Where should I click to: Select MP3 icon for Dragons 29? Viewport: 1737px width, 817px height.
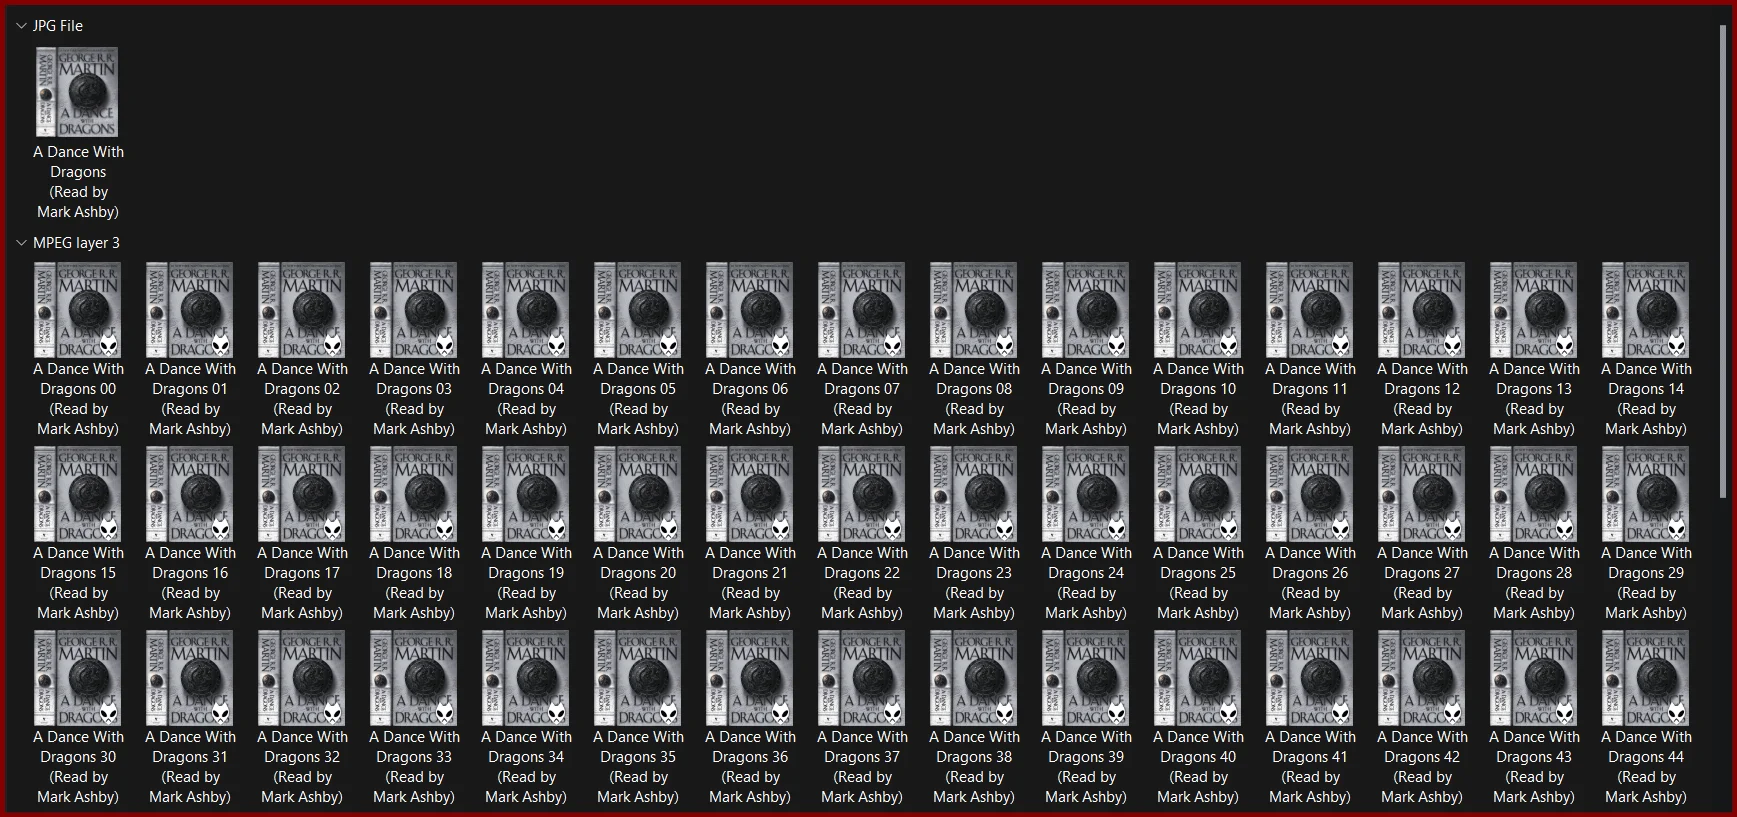1646,494
